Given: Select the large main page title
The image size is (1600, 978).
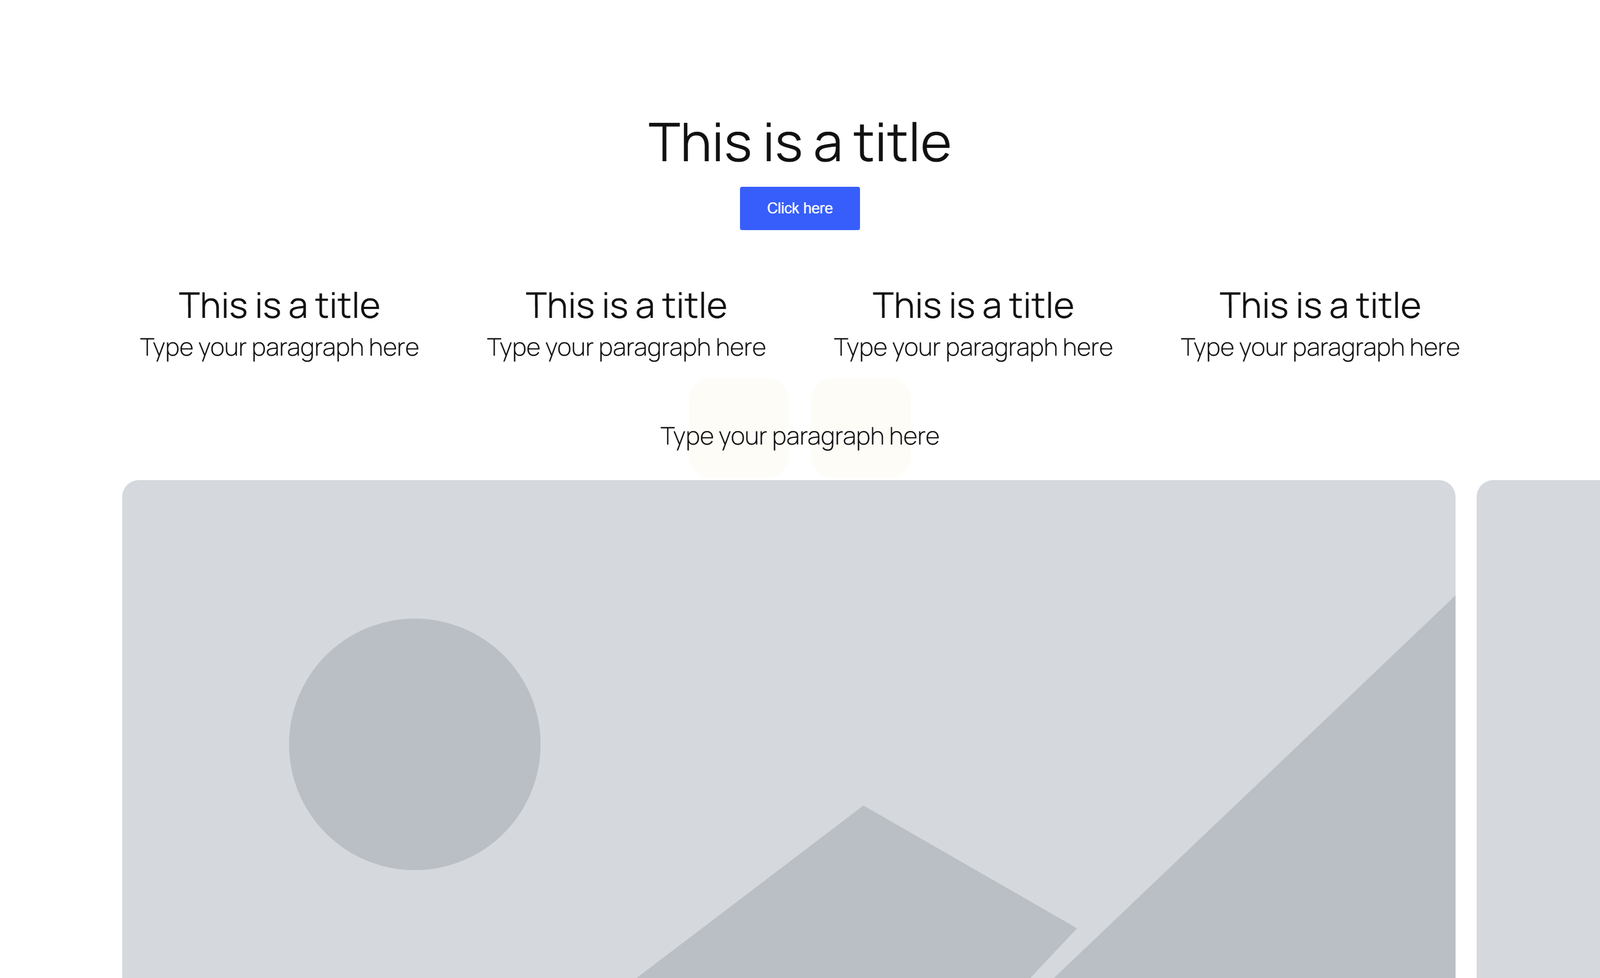Looking at the screenshot, I should (x=799, y=142).
